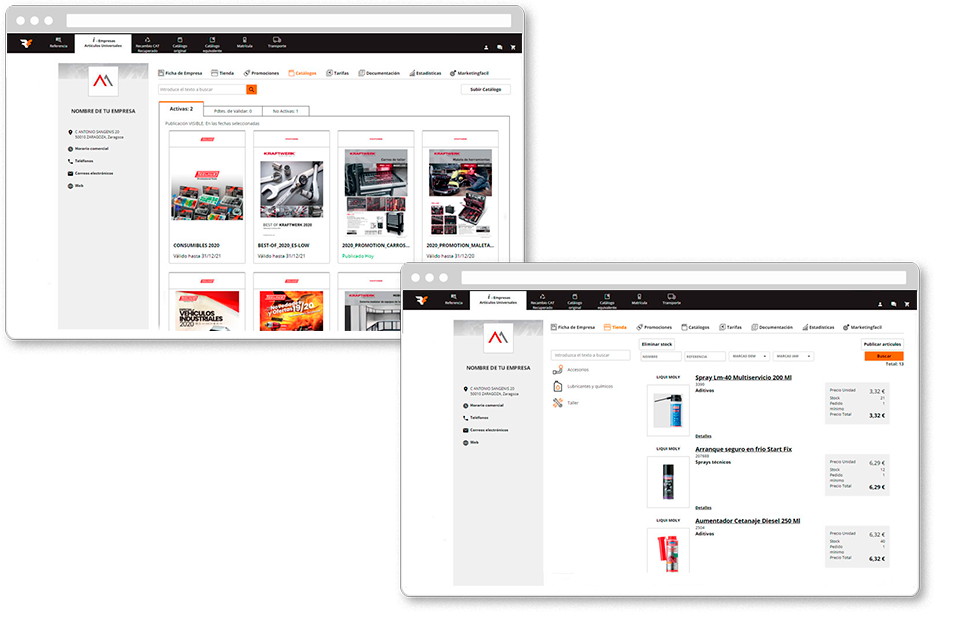Expand the MARCAS OEM dropdown

749,356
